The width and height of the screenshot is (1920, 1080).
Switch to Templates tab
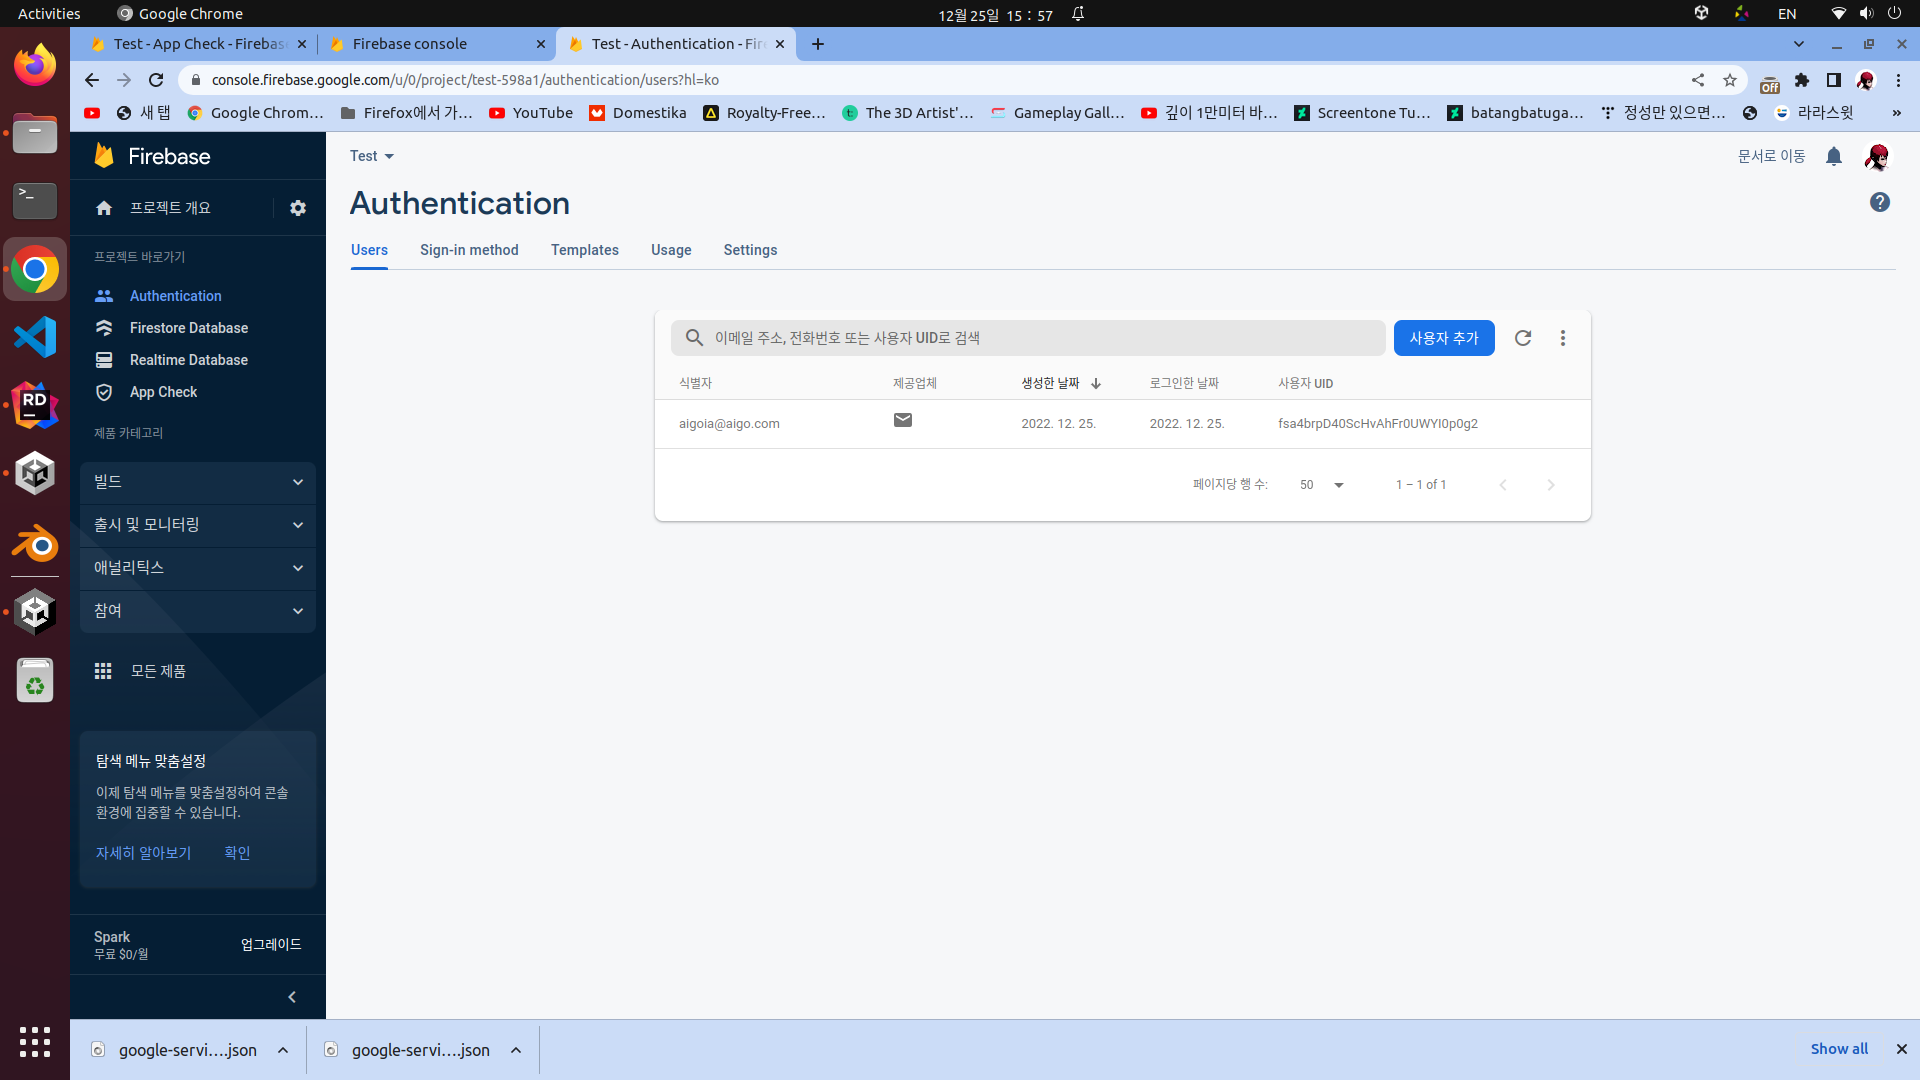click(x=585, y=250)
